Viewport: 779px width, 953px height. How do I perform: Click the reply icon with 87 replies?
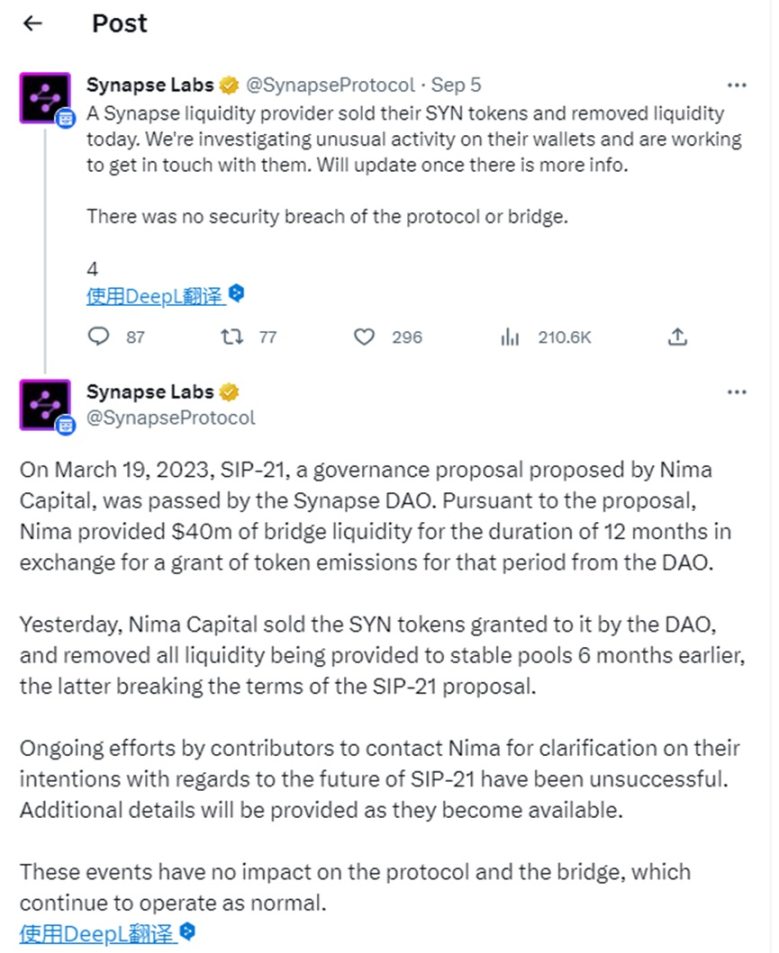(98, 336)
